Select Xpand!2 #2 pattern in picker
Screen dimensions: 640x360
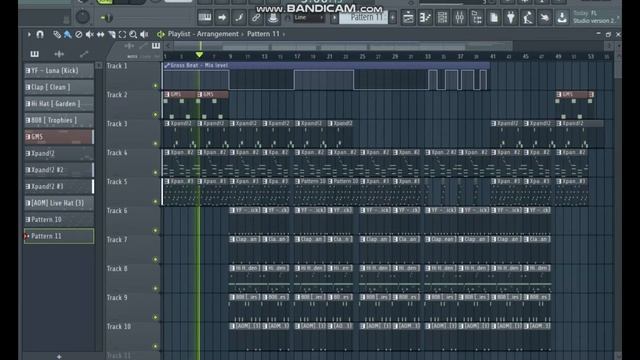(x=59, y=170)
